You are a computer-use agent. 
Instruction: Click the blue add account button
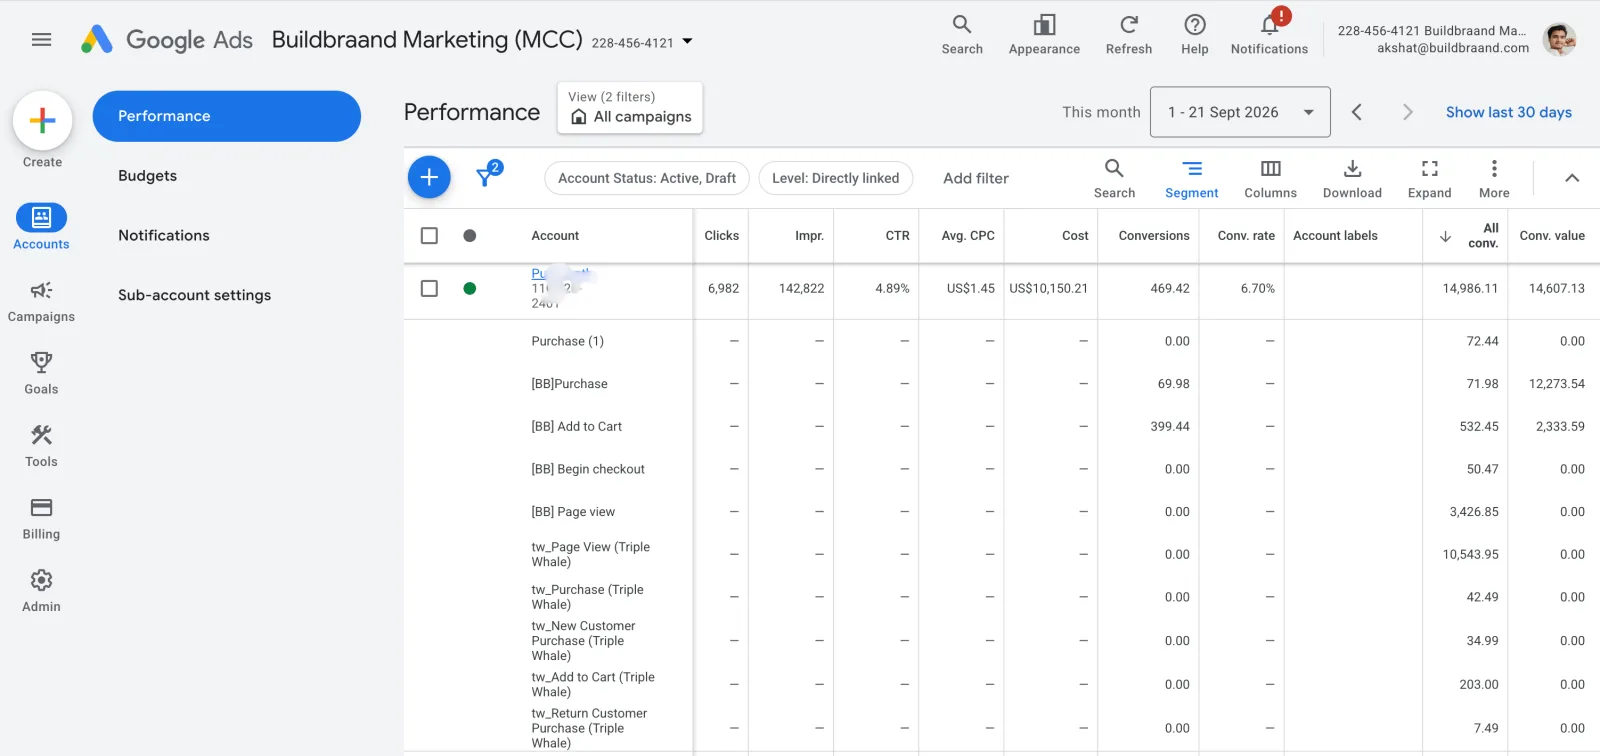[429, 178]
